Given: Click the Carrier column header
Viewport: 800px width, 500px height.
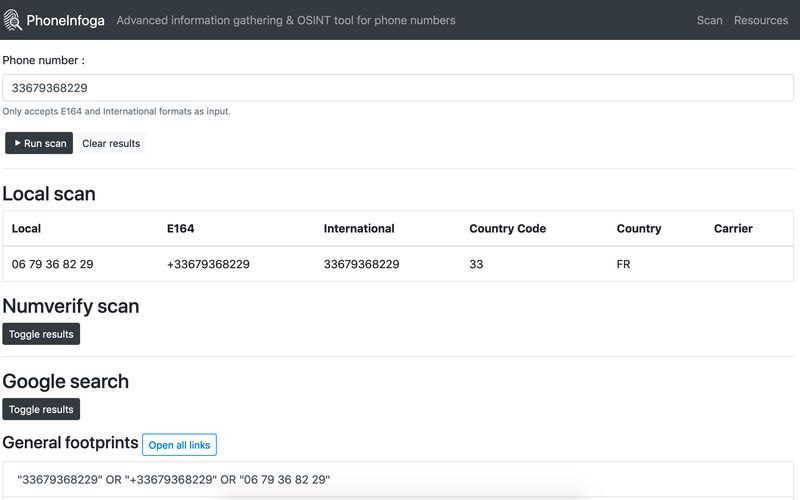Looking at the screenshot, I should point(733,229).
